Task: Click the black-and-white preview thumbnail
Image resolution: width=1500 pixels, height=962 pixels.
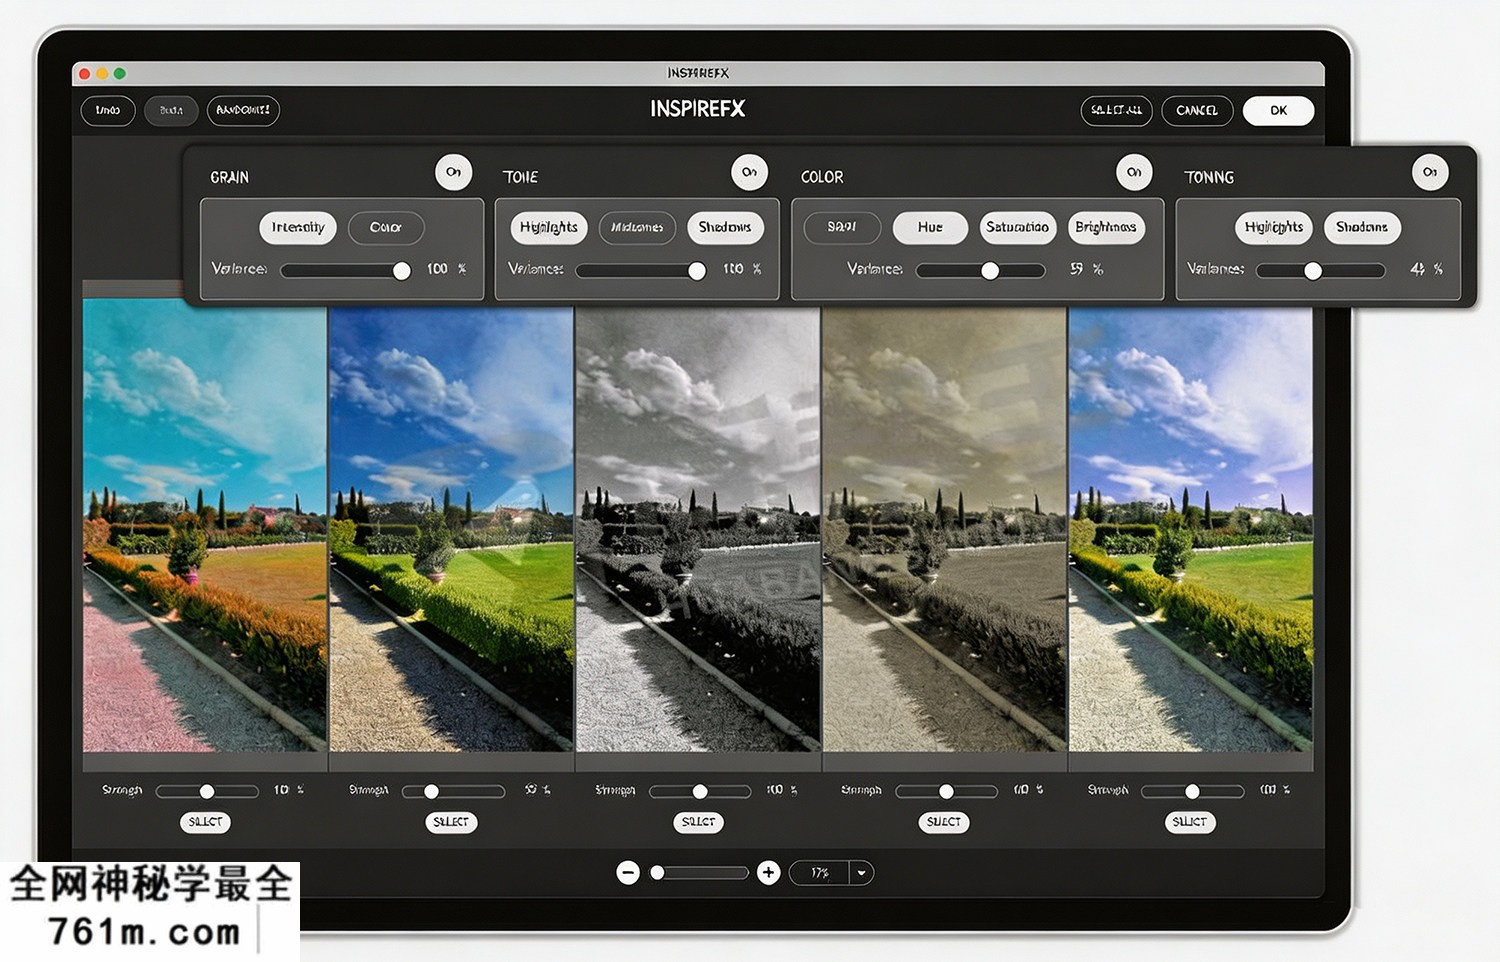Action: (698, 529)
